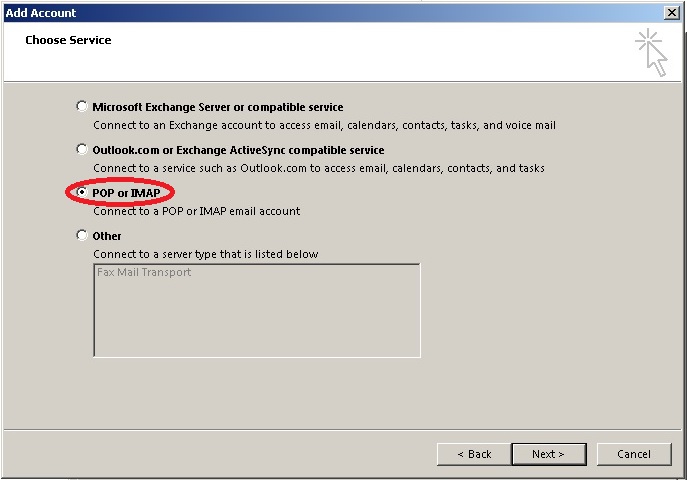Choose the Outlook.com or Exchange ActiveSync radio button

point(81,149)
